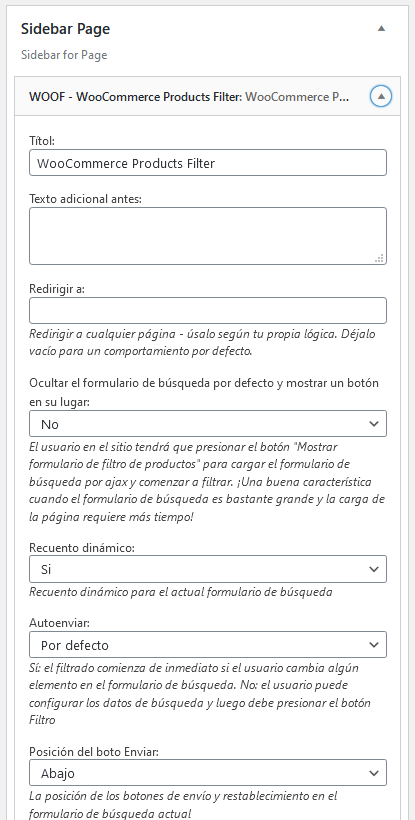415x820 pixels.
Task: Click the Redirigir a label
Action: click(56, 289)
